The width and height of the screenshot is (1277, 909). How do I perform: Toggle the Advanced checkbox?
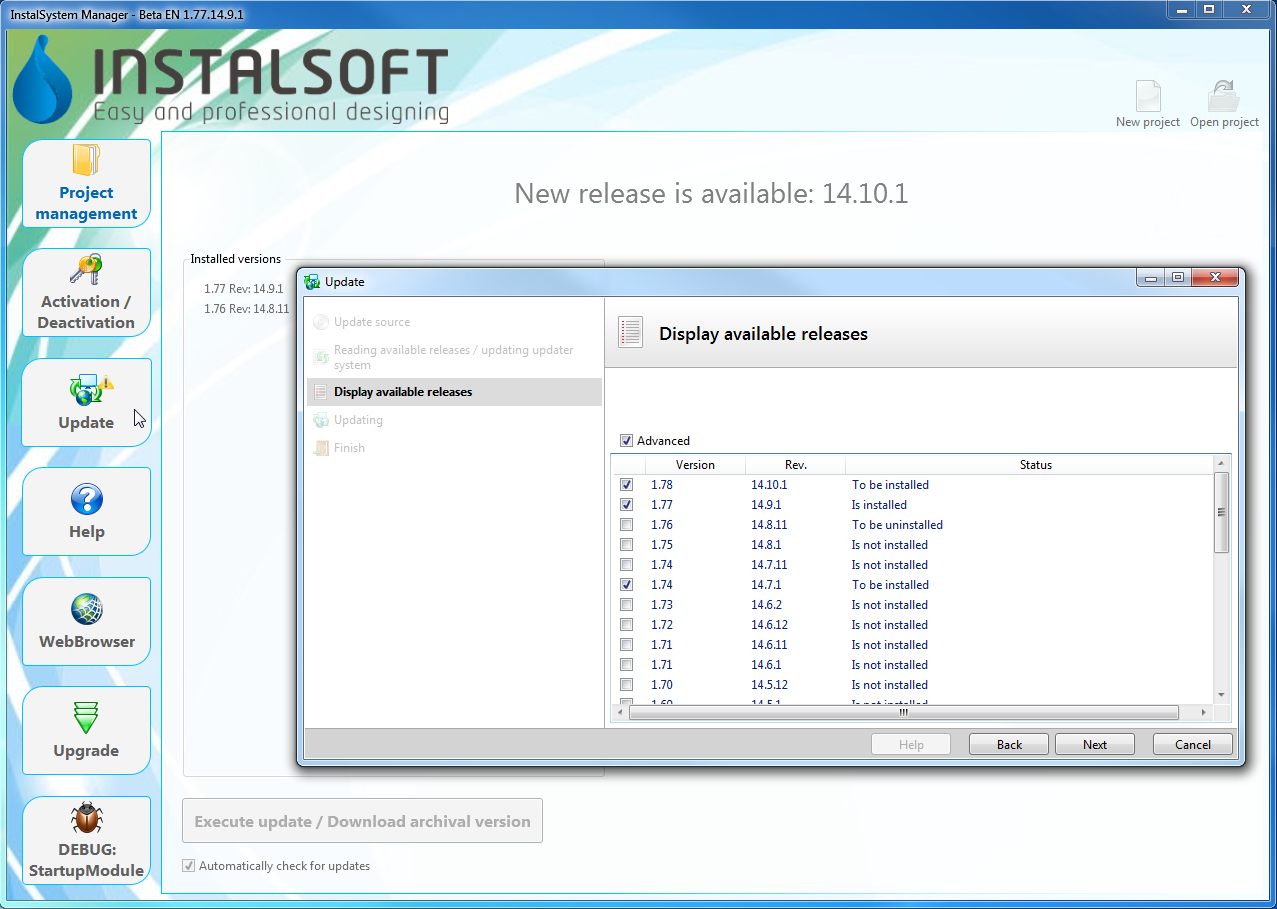pos(626,441)
